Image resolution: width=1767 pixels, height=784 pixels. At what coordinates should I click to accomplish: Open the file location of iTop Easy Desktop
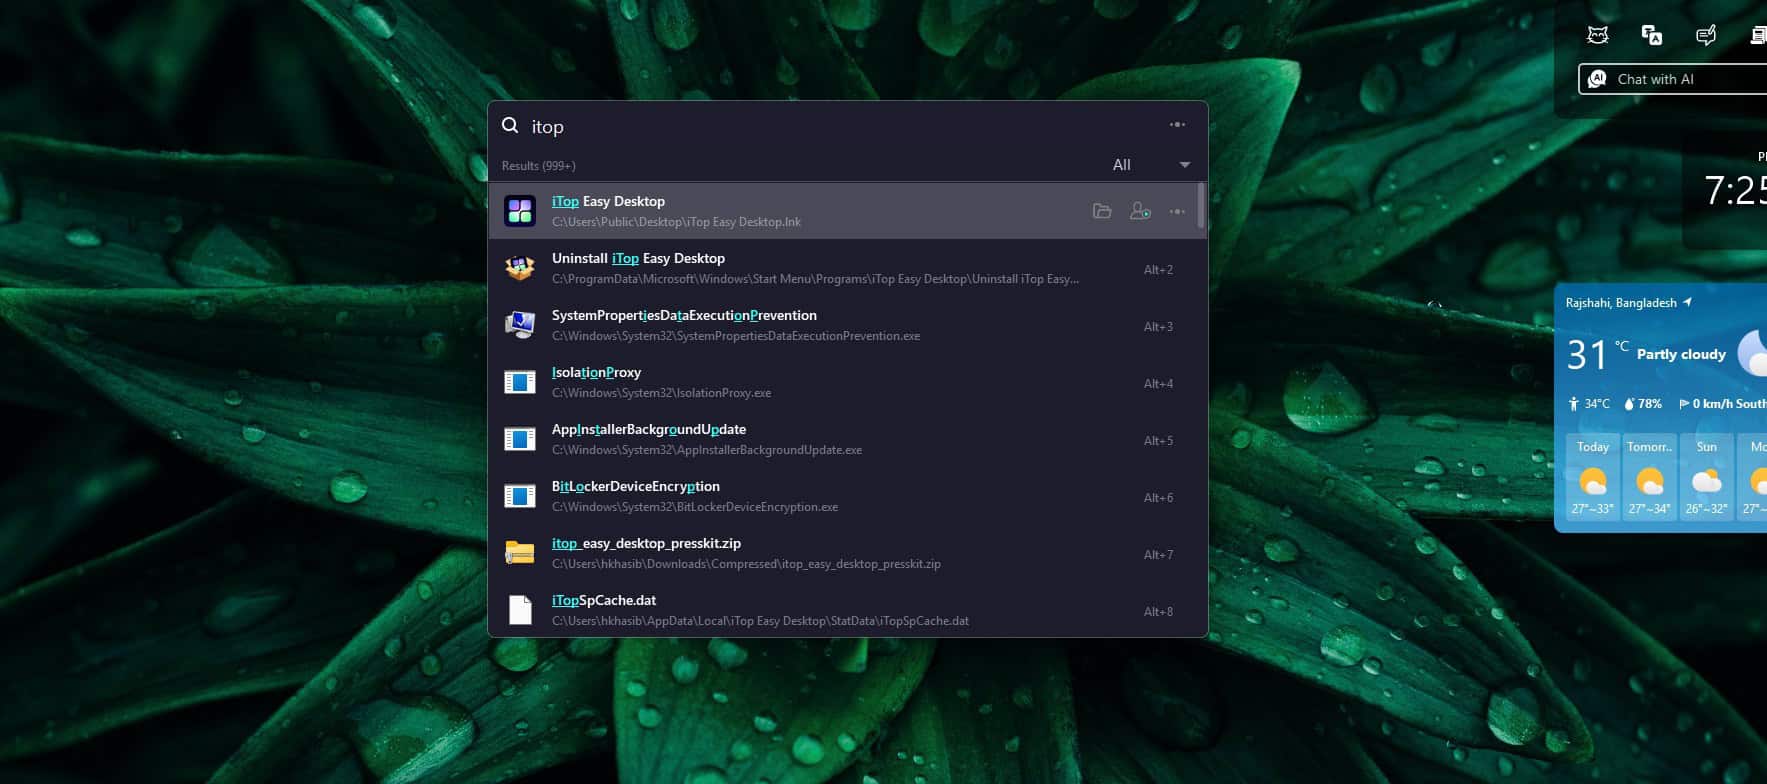(x=1102, y=211)
